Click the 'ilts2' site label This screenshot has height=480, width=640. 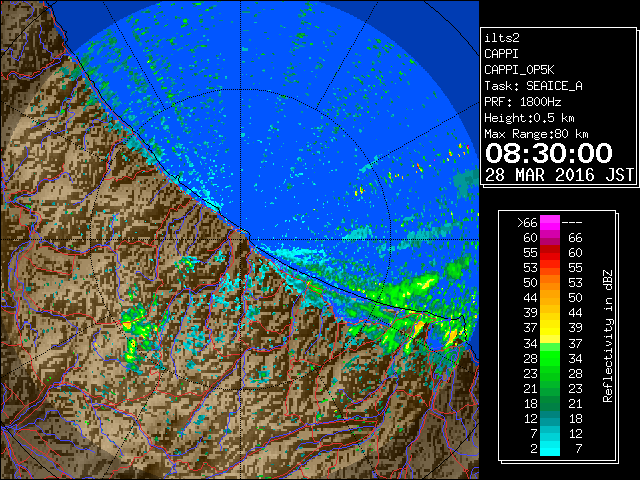click(502, 38)
